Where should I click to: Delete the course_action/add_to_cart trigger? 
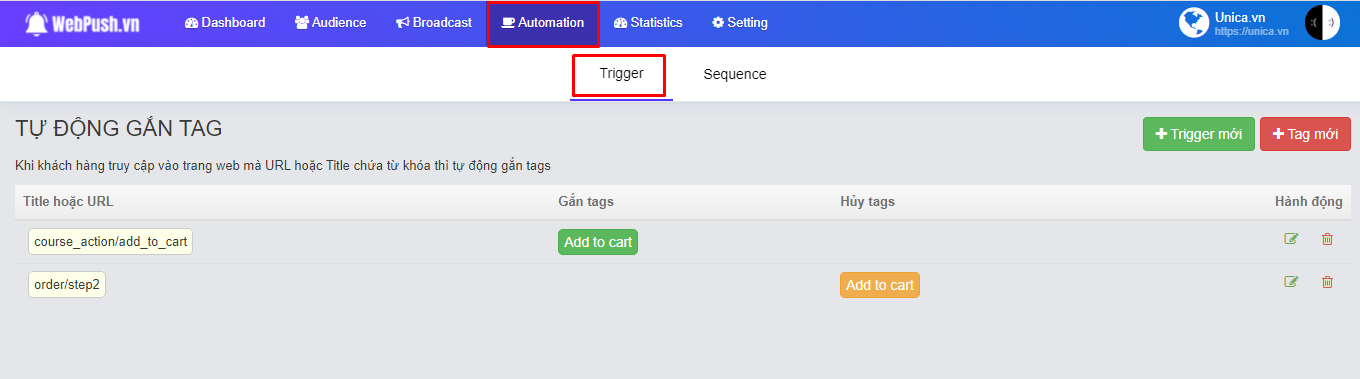pos(1327,239)
